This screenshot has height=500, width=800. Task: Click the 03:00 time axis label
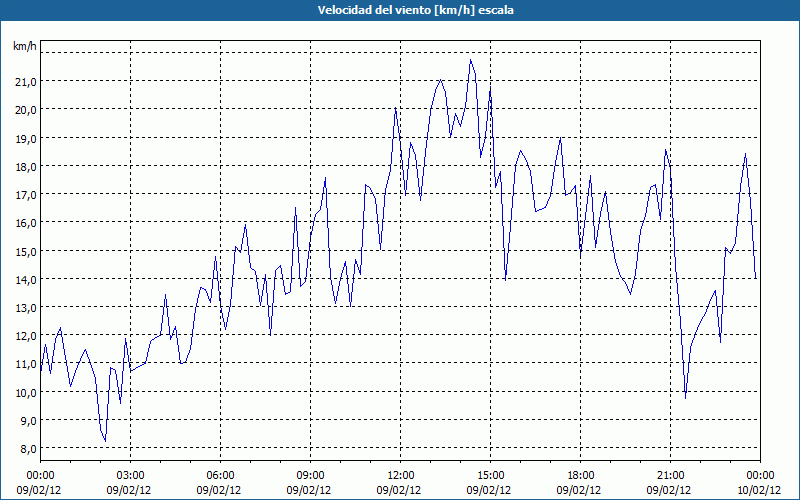[x=130, y=475]
